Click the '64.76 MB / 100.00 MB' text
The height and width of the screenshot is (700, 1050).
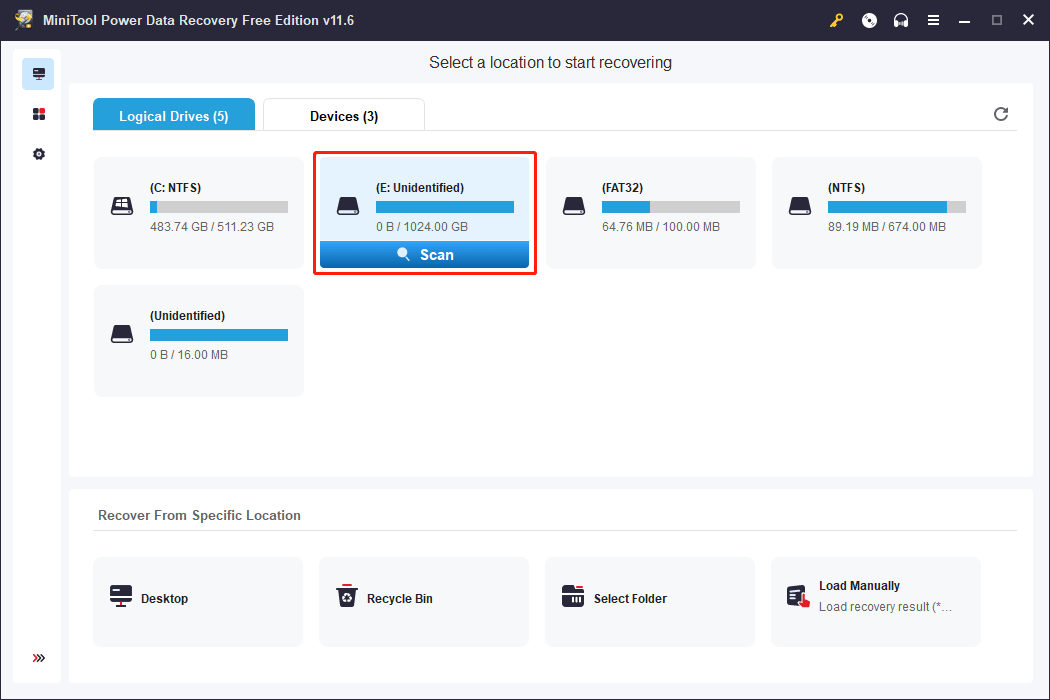[661, 226]
